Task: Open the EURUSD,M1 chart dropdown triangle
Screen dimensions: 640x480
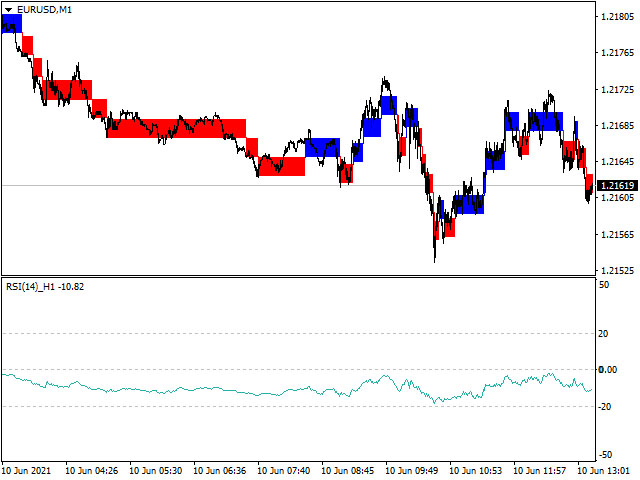Action: tap(8, 10)
